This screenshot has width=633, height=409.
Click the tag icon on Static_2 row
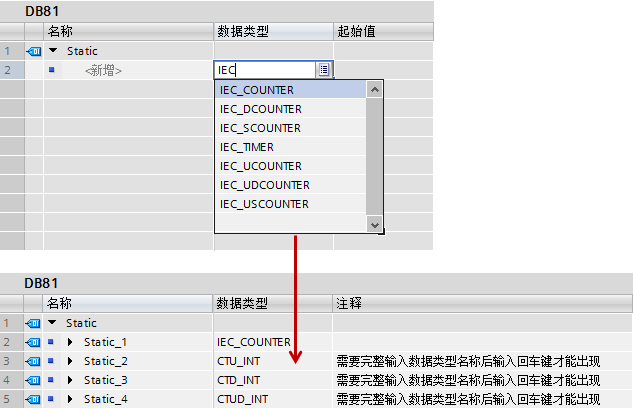tap(33, 361)
